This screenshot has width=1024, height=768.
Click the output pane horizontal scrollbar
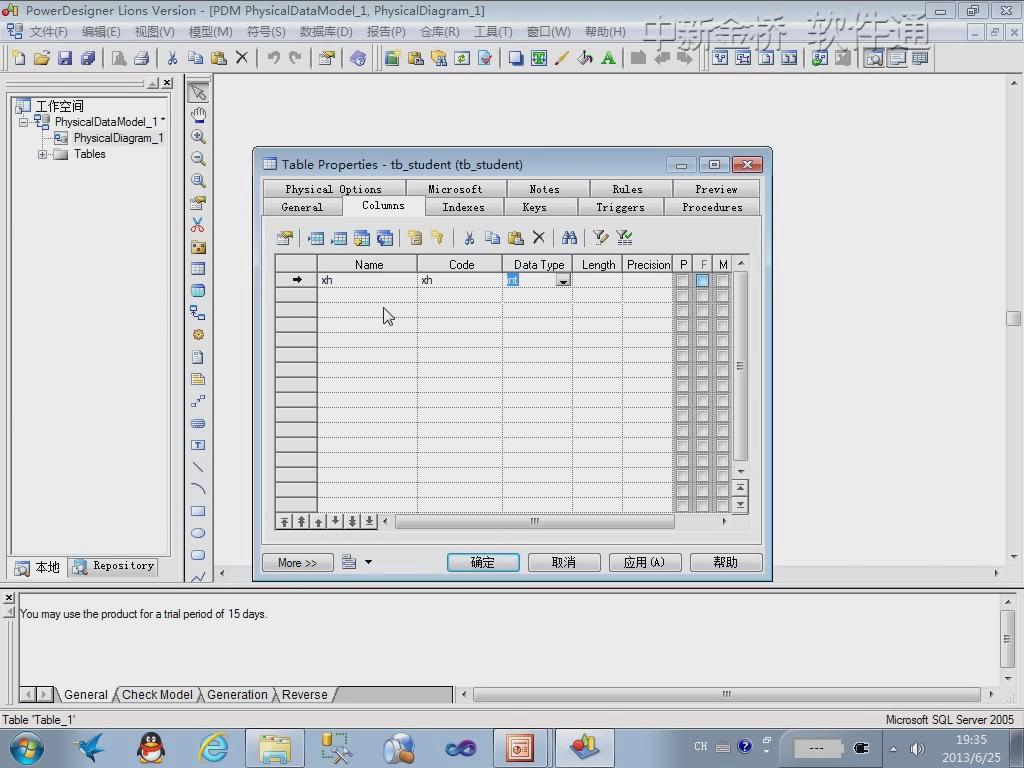(726, 694)
